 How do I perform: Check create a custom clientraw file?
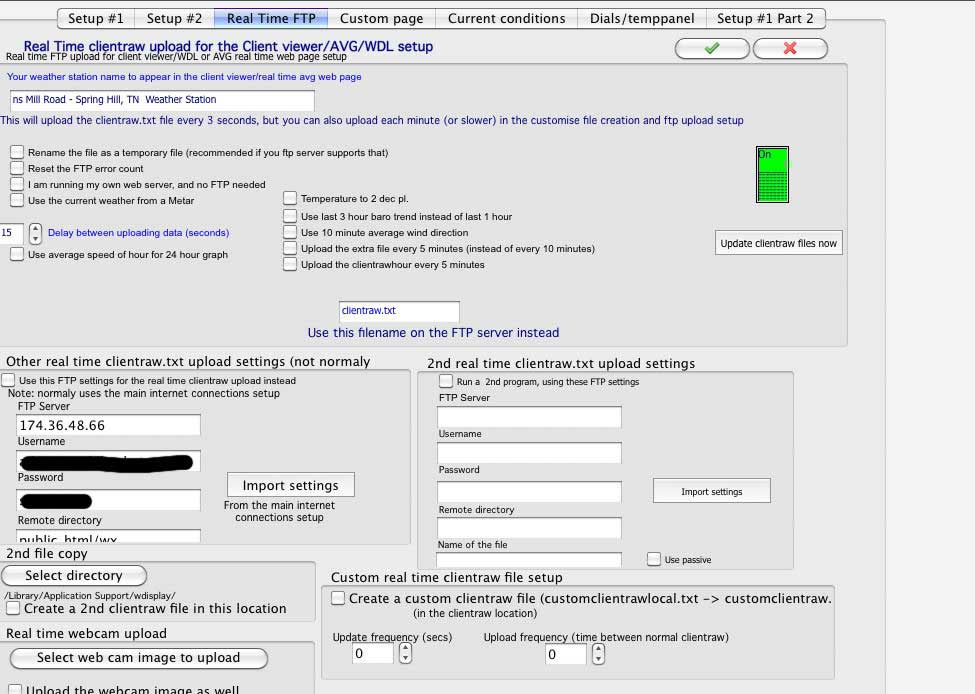click(x=338, y=598)
